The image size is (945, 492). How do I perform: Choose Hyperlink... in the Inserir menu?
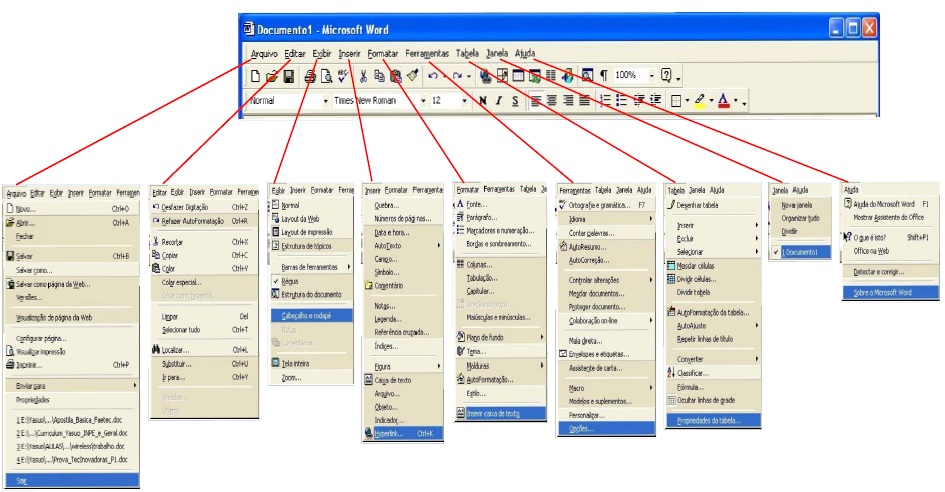coord(403,434)
